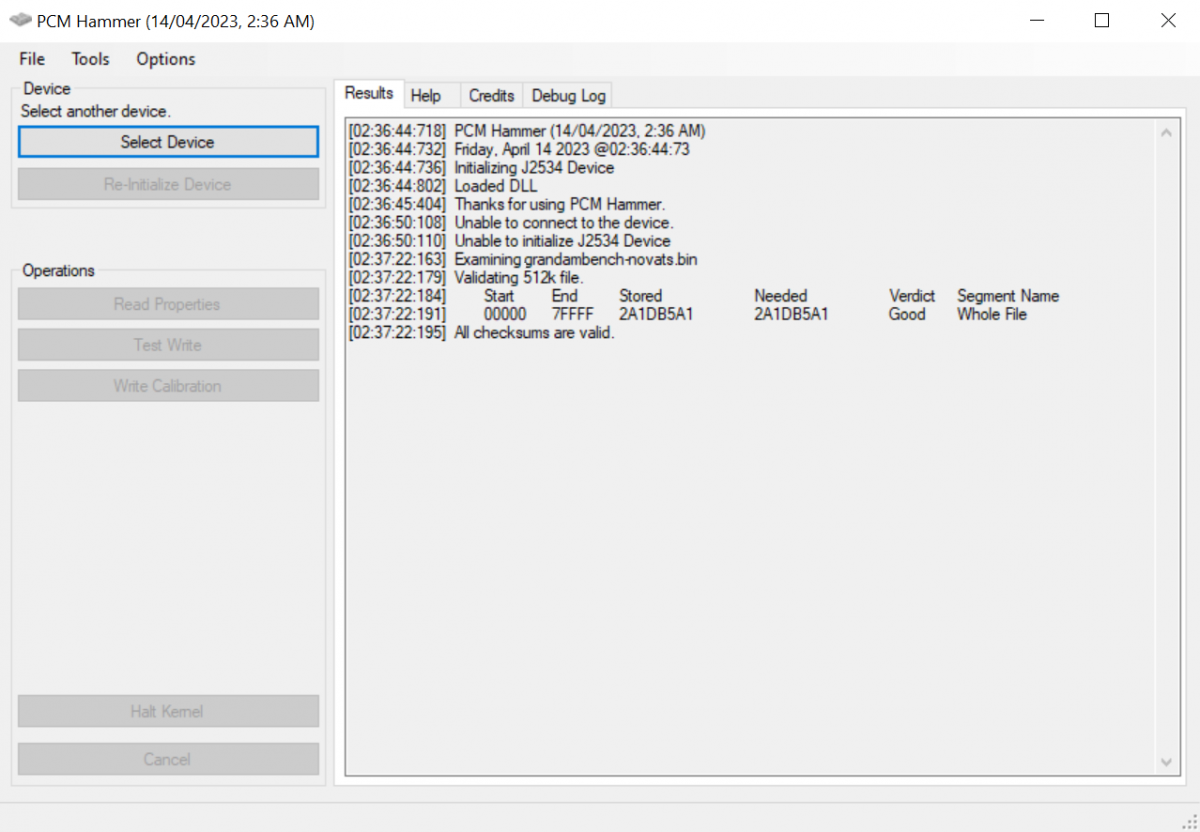This screenshot has height=832, width=1200.
Task: Click the Test Write button
Action: [168, 345]
